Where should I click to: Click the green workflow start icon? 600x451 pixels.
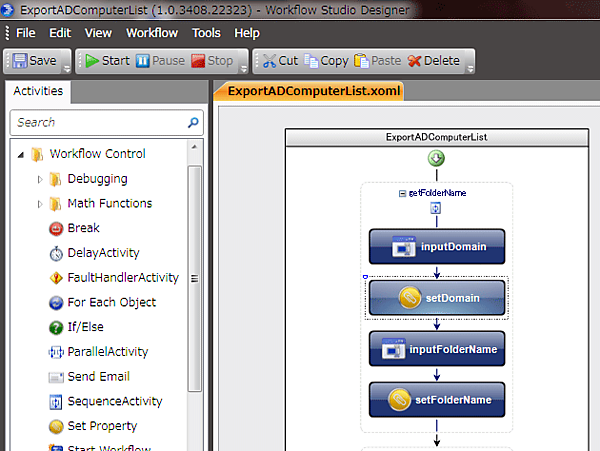(436, 158)
